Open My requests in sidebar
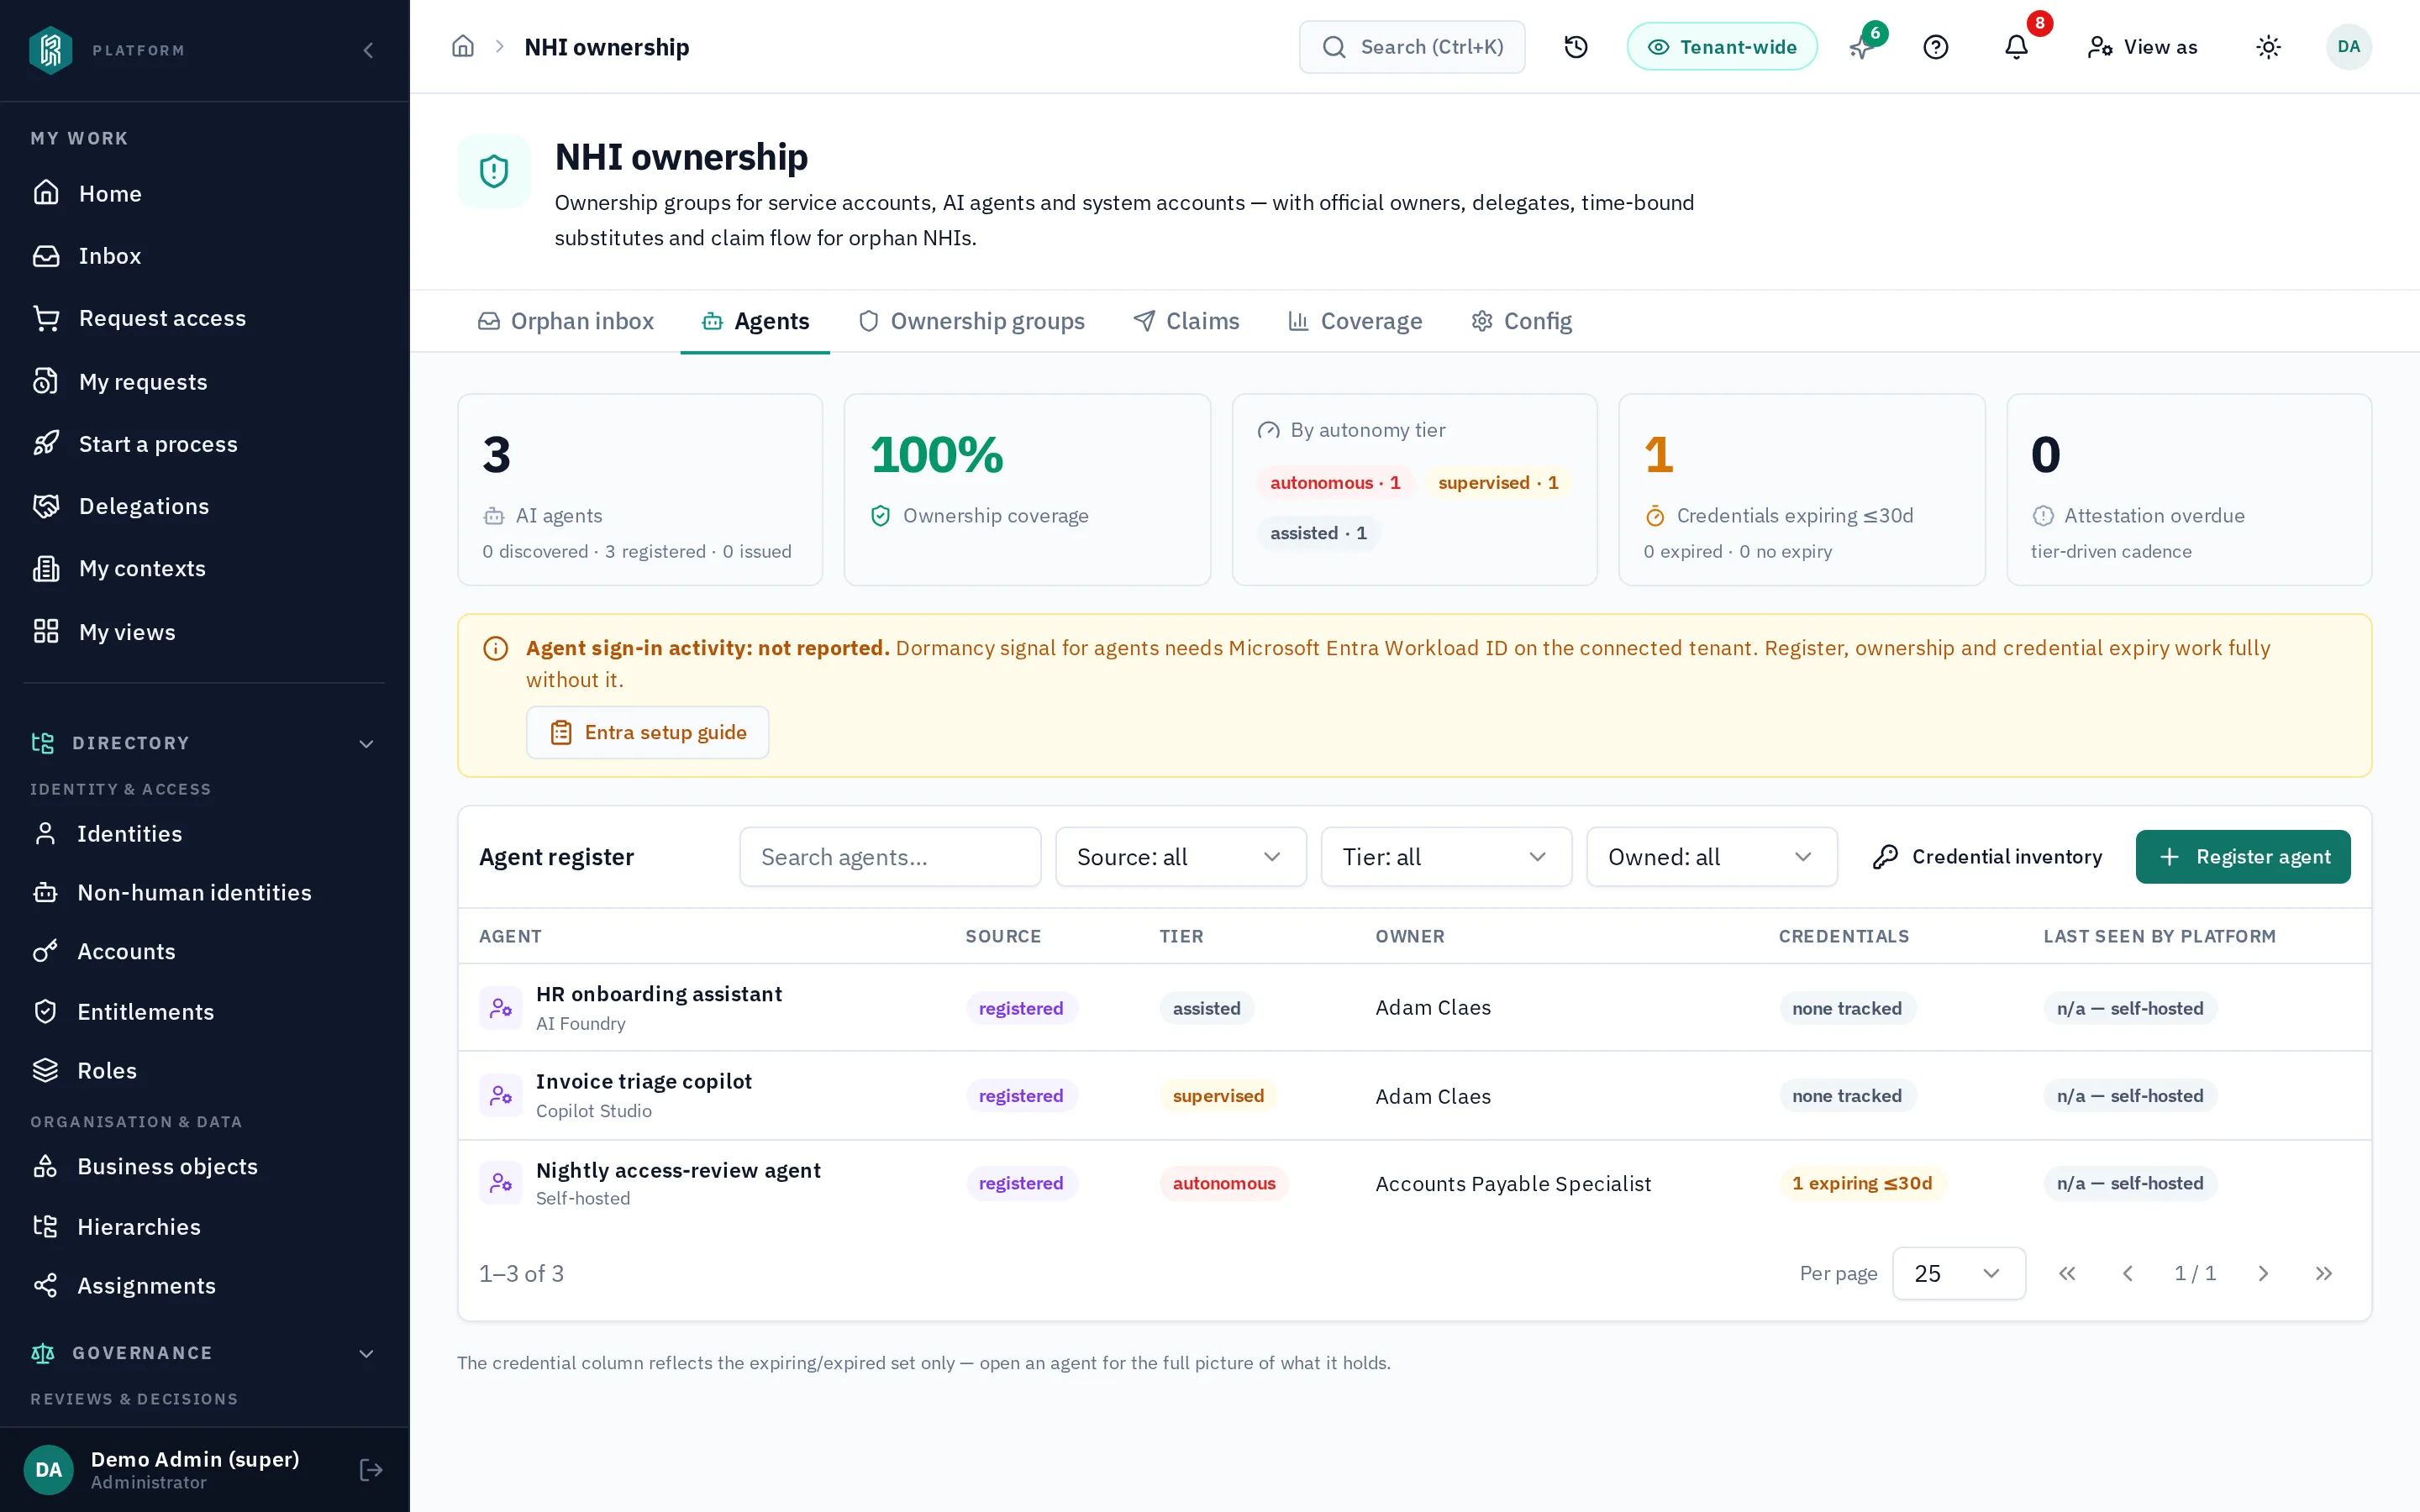 click(x=204, y=382)
